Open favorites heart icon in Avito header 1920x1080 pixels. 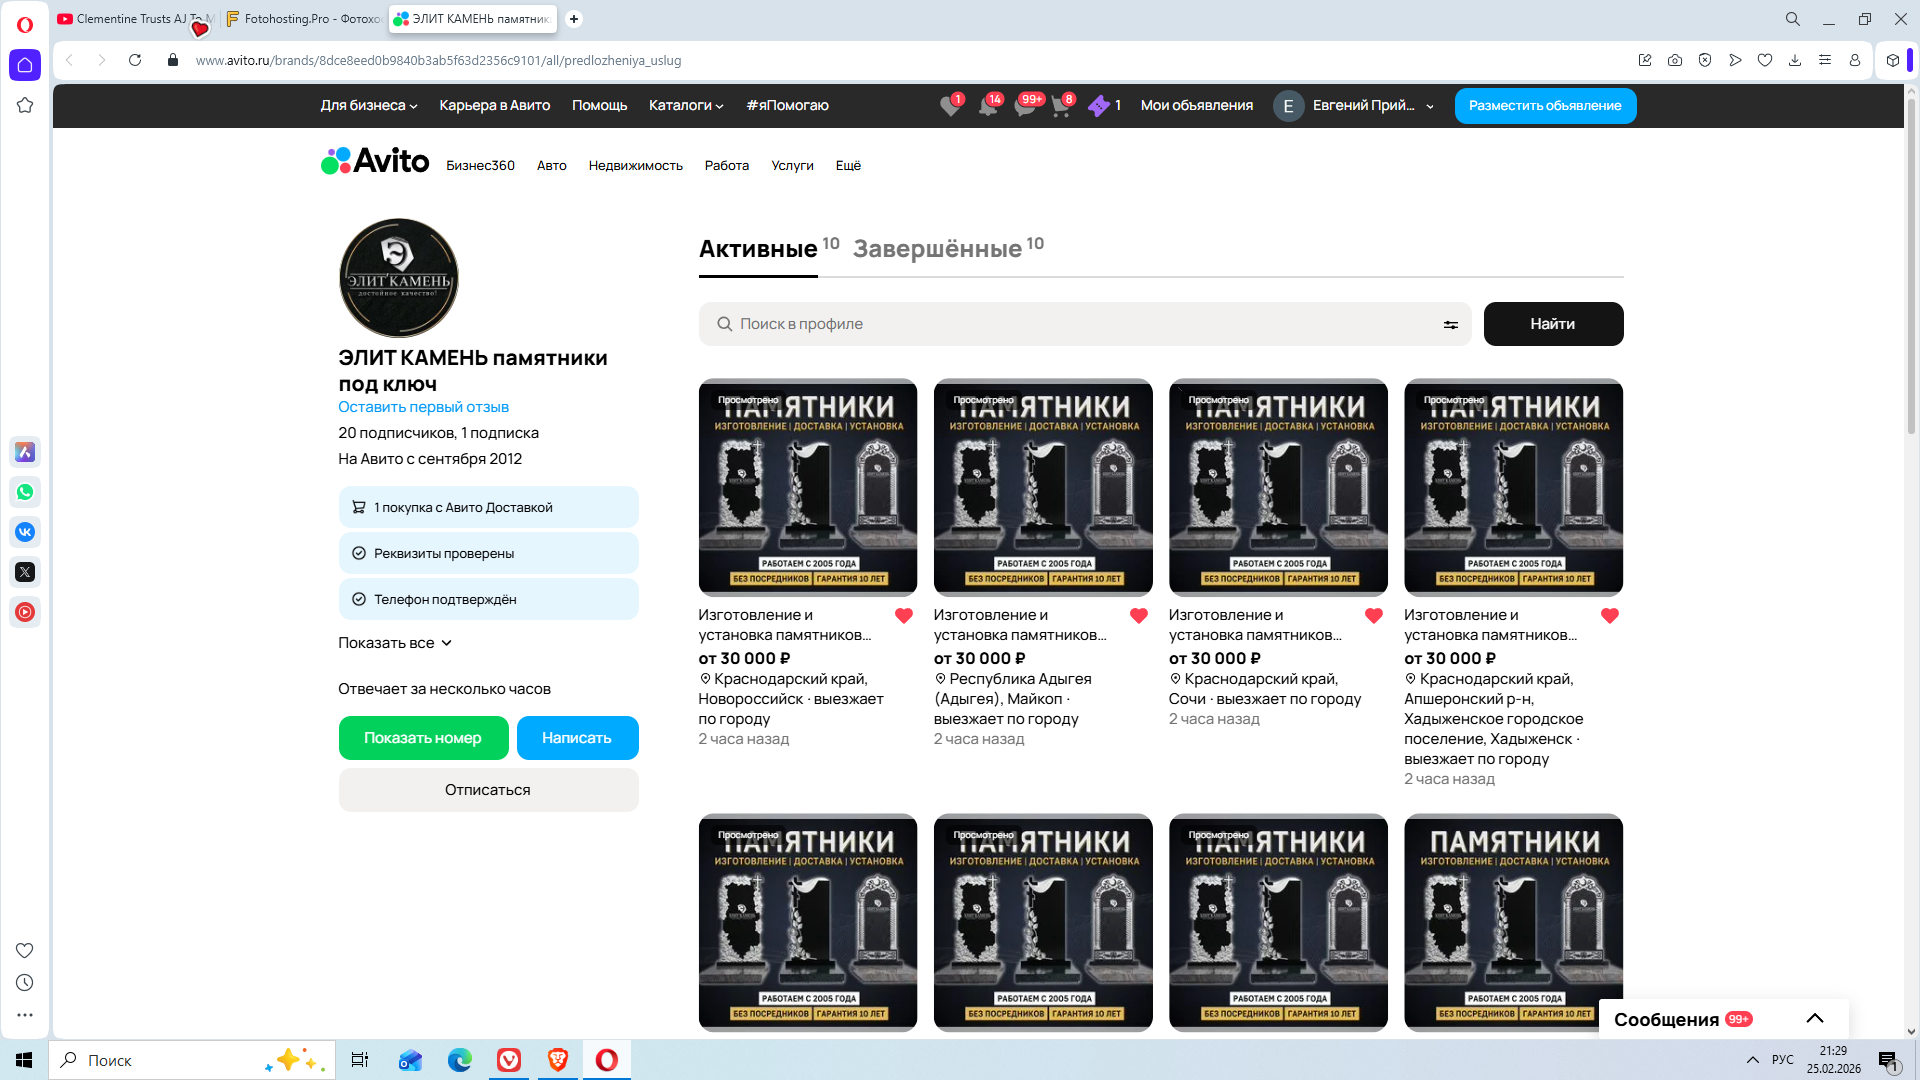pyautogui.click(x=949, y=106)
